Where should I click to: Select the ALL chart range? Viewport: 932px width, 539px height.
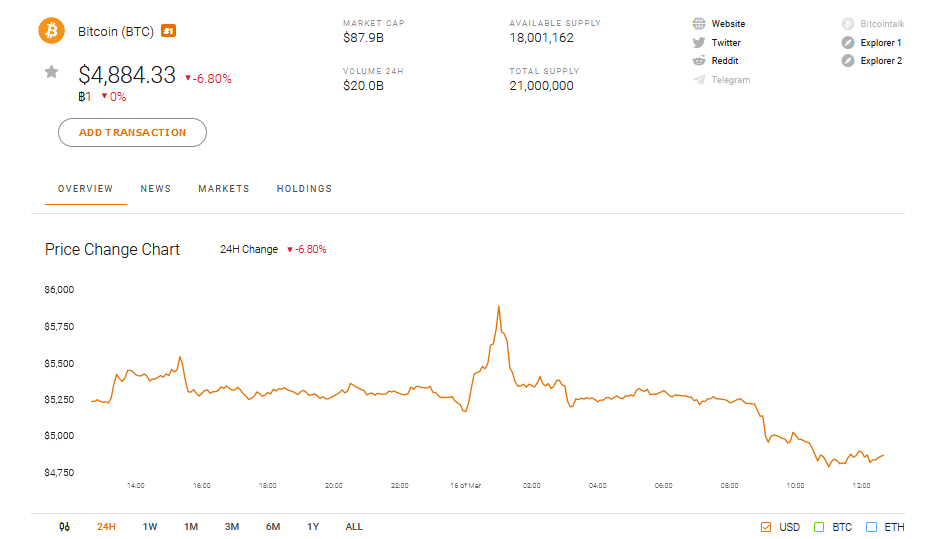tap(354, 527)
